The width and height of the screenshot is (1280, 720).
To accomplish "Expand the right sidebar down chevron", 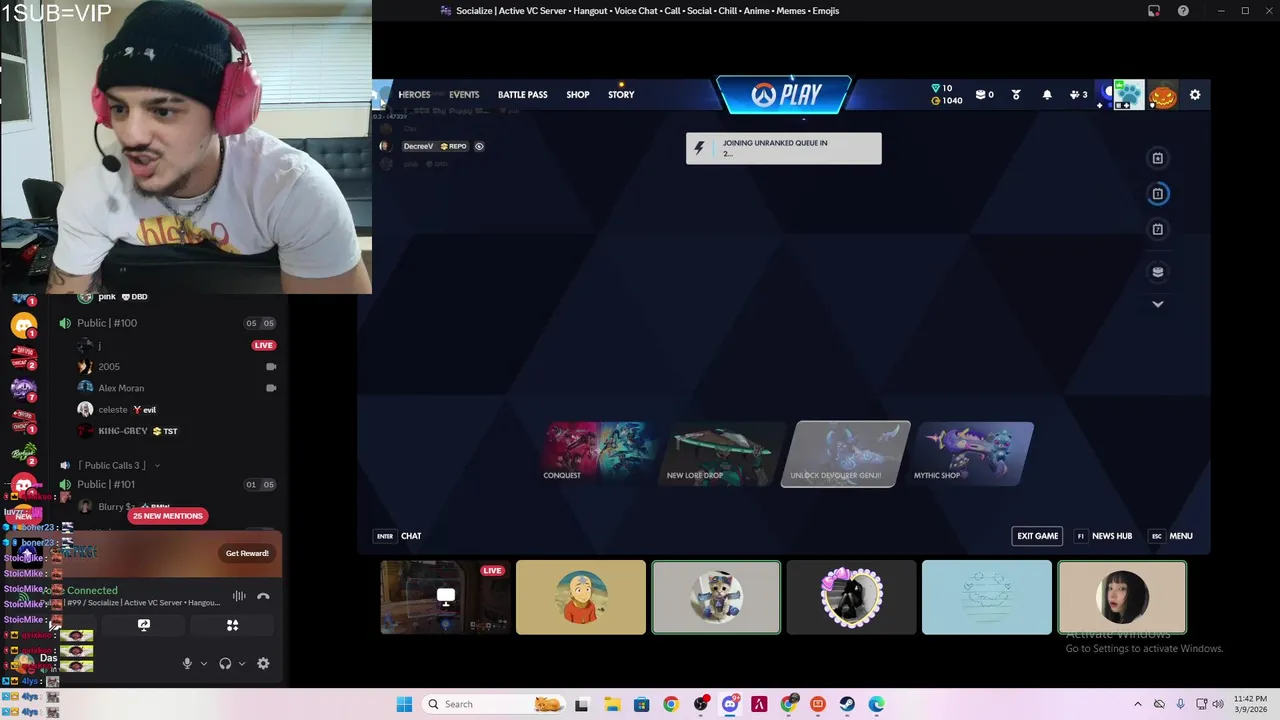I will coord(1158,304).
